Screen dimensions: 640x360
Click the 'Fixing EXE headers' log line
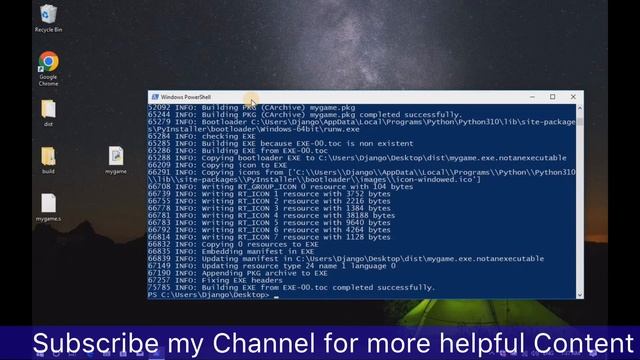215,280
